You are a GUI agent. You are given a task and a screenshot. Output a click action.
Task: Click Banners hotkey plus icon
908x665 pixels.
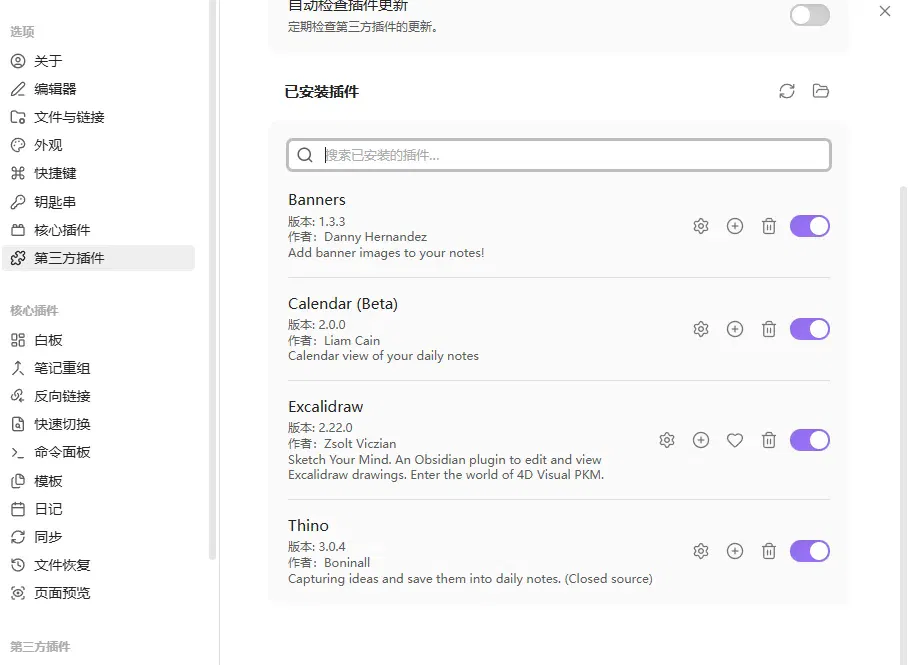click(x=735, y=226)
